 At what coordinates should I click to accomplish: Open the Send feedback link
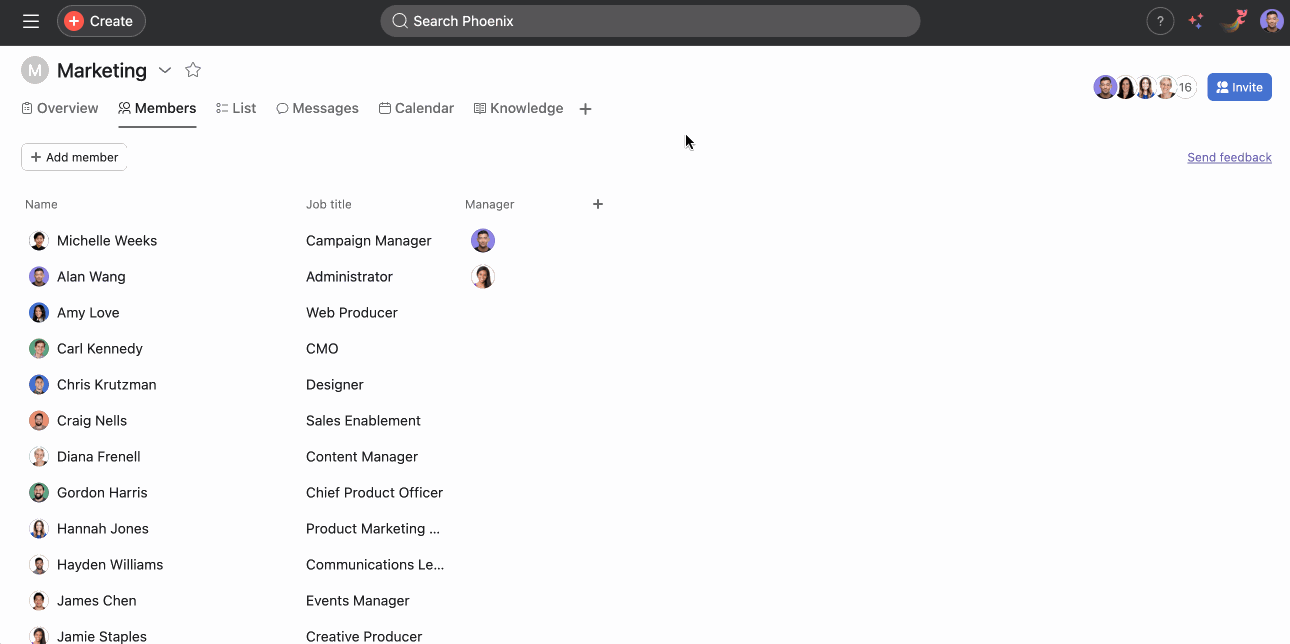tap(1229, 157)
